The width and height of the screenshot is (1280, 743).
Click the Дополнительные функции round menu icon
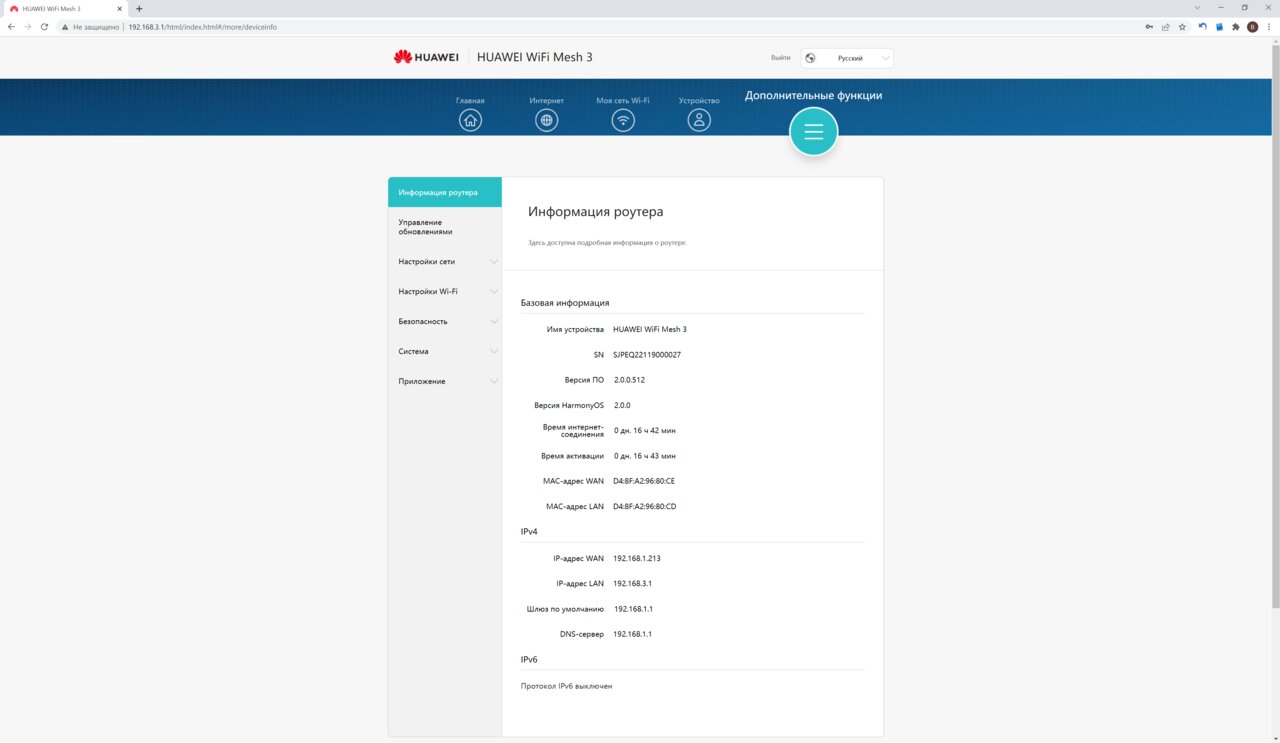813,132
